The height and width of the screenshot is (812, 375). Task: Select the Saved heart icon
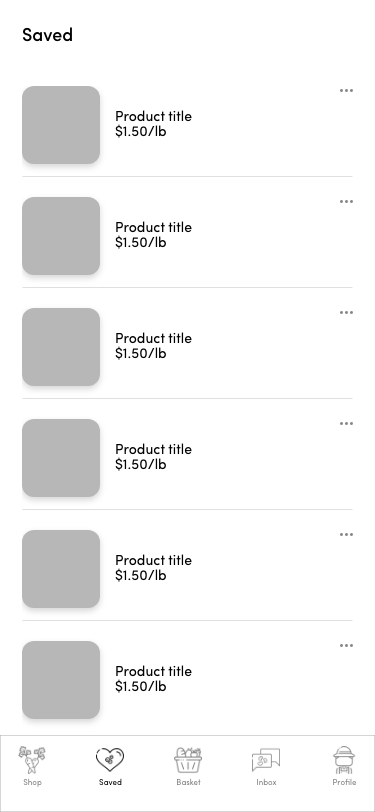point(110,760)
